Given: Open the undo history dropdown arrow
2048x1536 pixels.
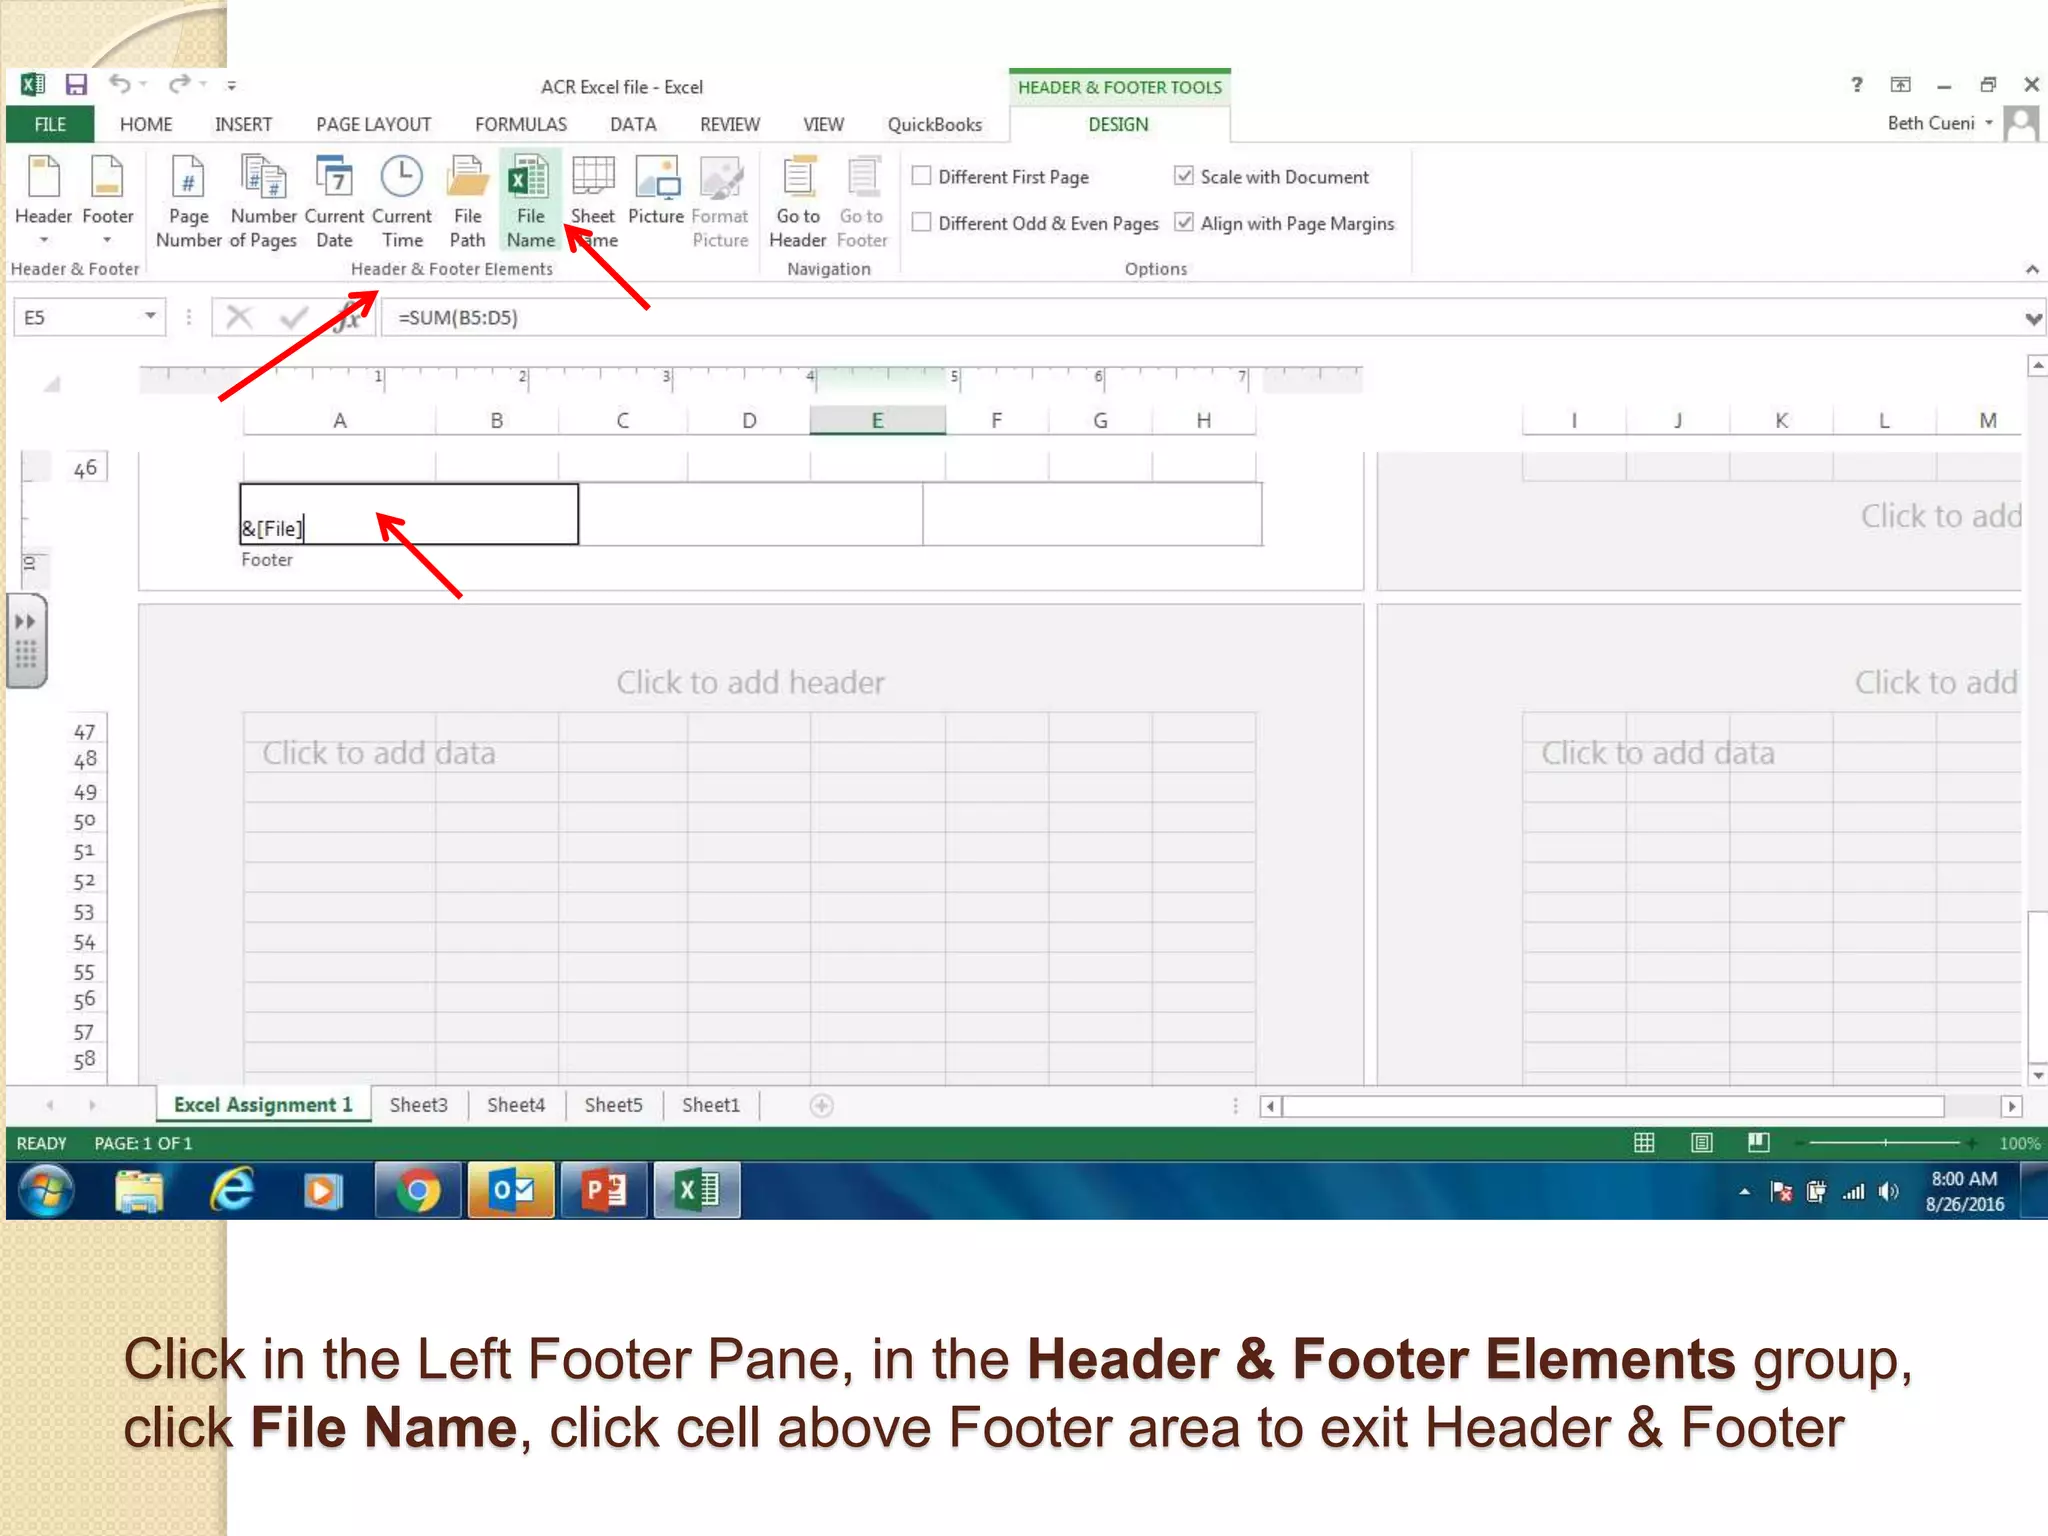Looking at the screenshot, I should (144, 84).
